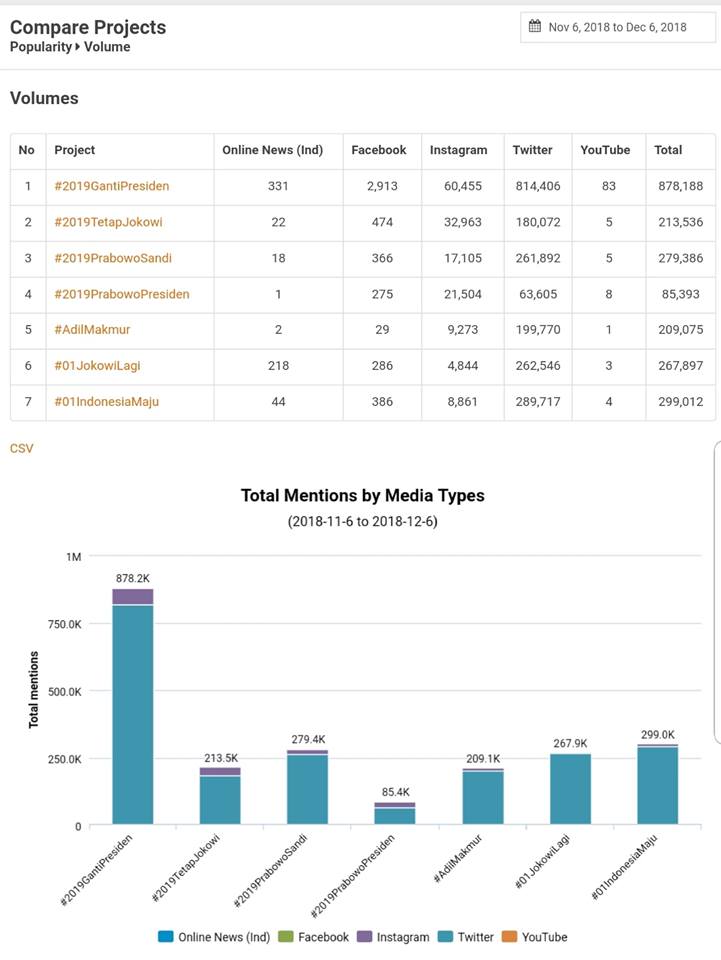Toggle Twitter series in chart legend
The width and height of the screenshot is (721, 960).
[466, 937]
